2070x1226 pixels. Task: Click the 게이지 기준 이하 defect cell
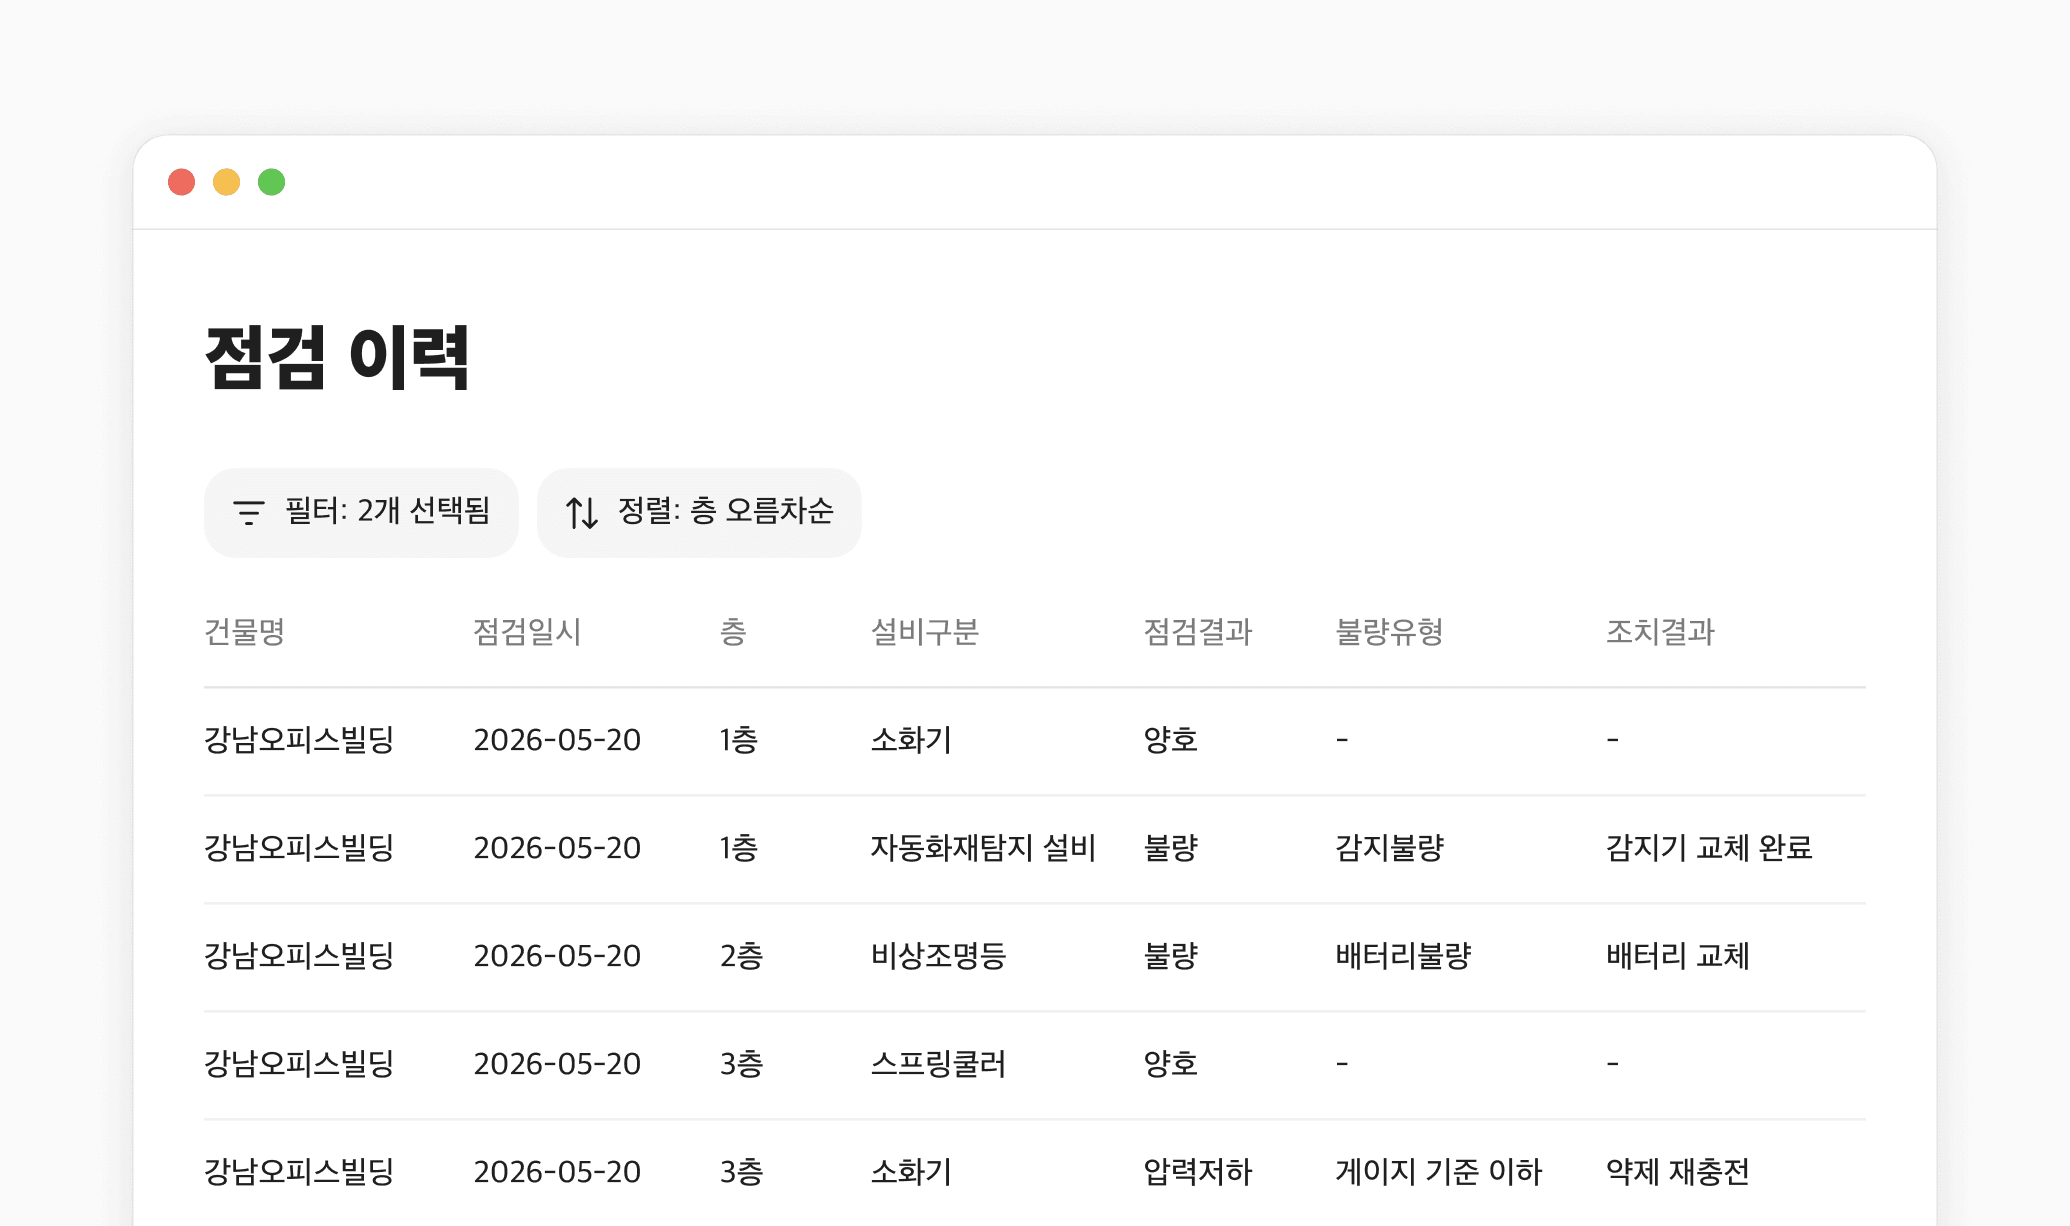1438,1172
